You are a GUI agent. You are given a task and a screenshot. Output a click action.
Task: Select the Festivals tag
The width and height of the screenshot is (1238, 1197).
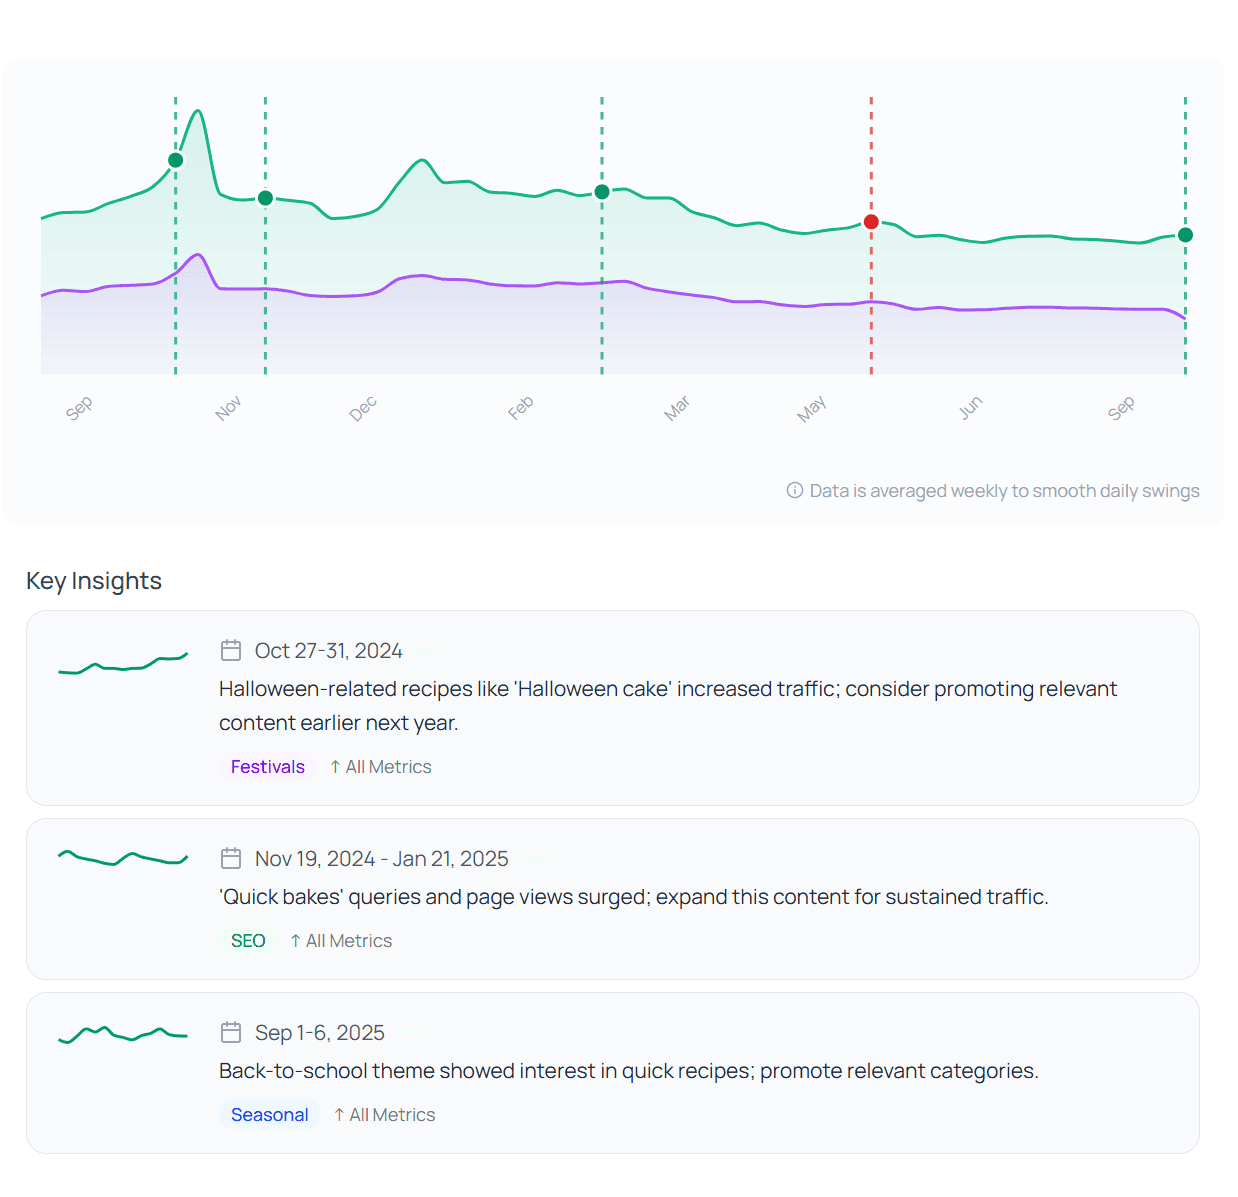(267, 766)
